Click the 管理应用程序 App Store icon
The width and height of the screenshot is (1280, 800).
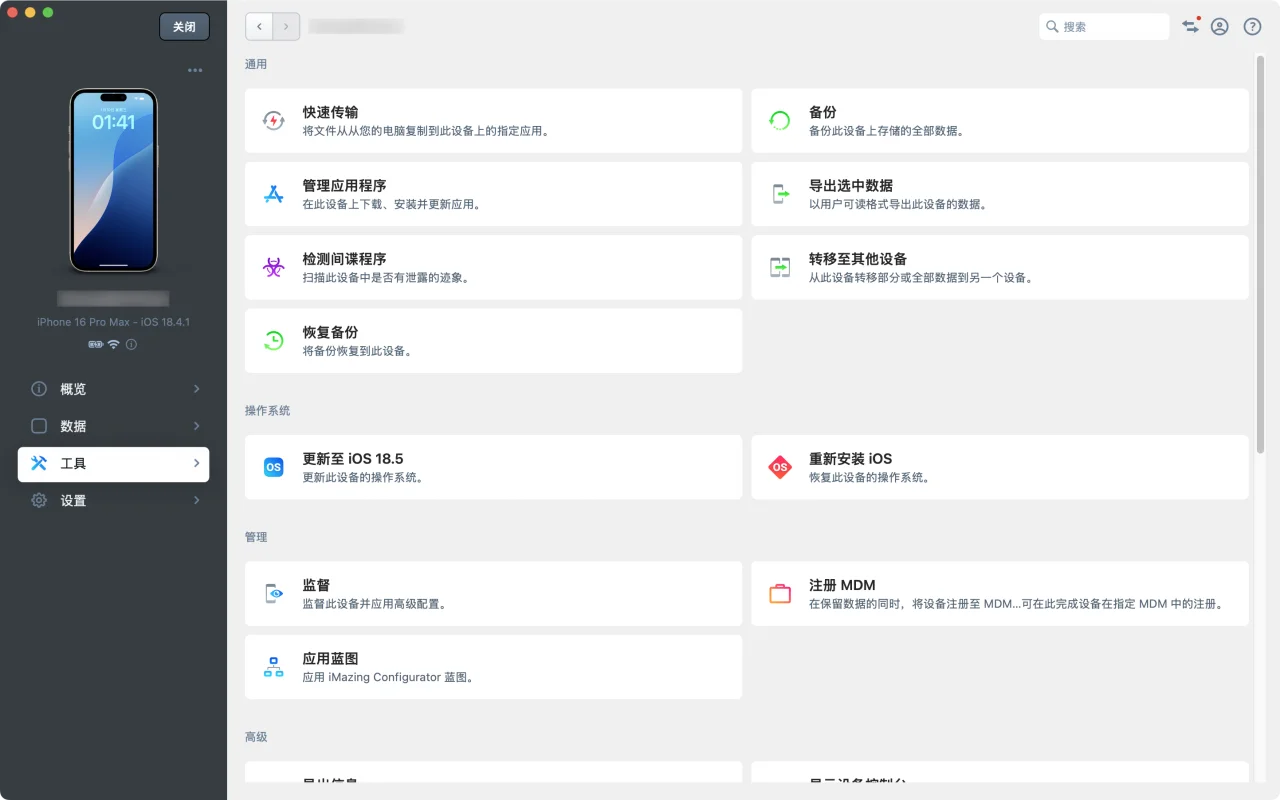[x=273, y=194]
